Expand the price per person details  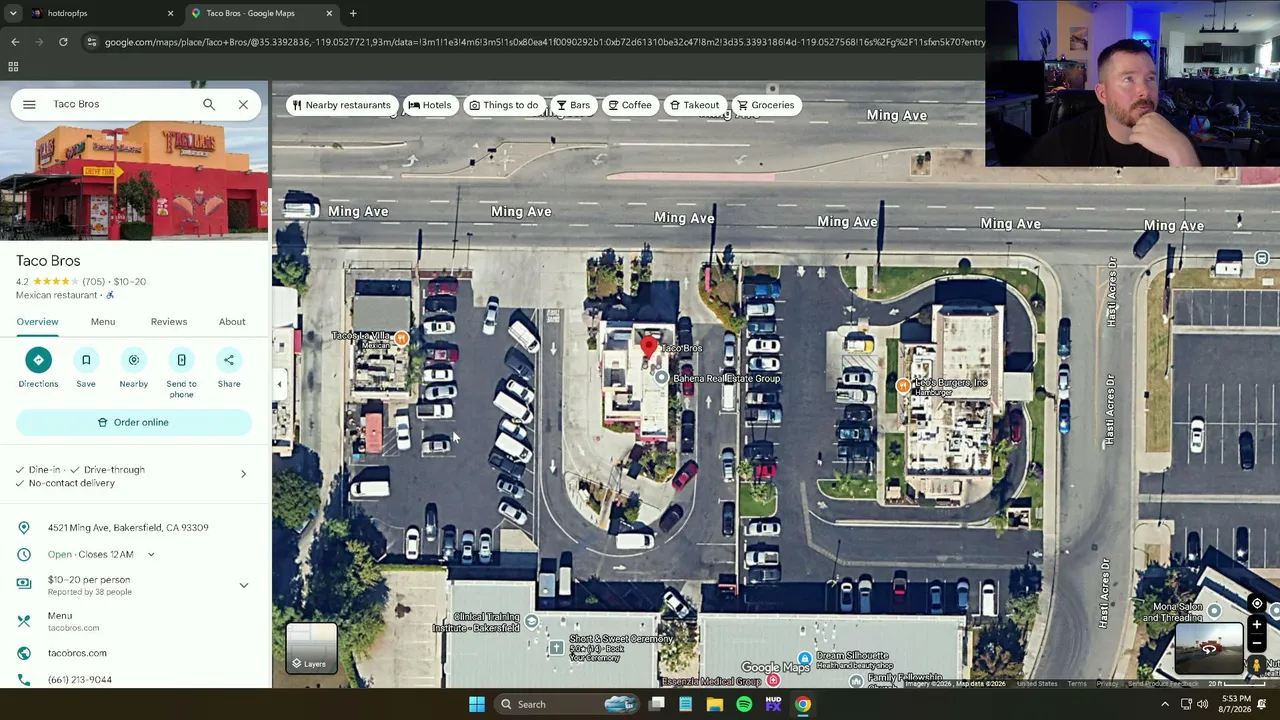click(243, 585)
